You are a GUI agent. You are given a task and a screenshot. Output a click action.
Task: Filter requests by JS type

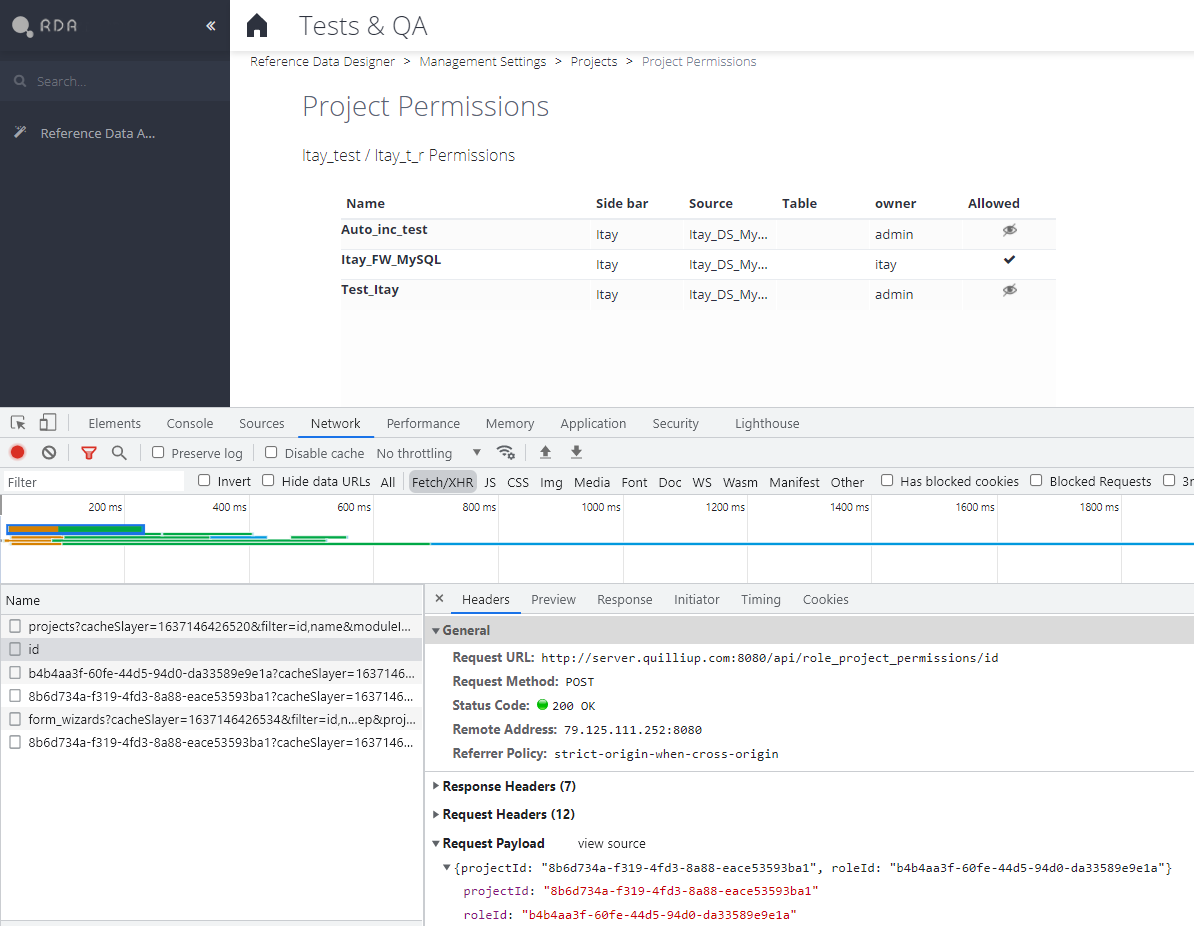(490, 482)
